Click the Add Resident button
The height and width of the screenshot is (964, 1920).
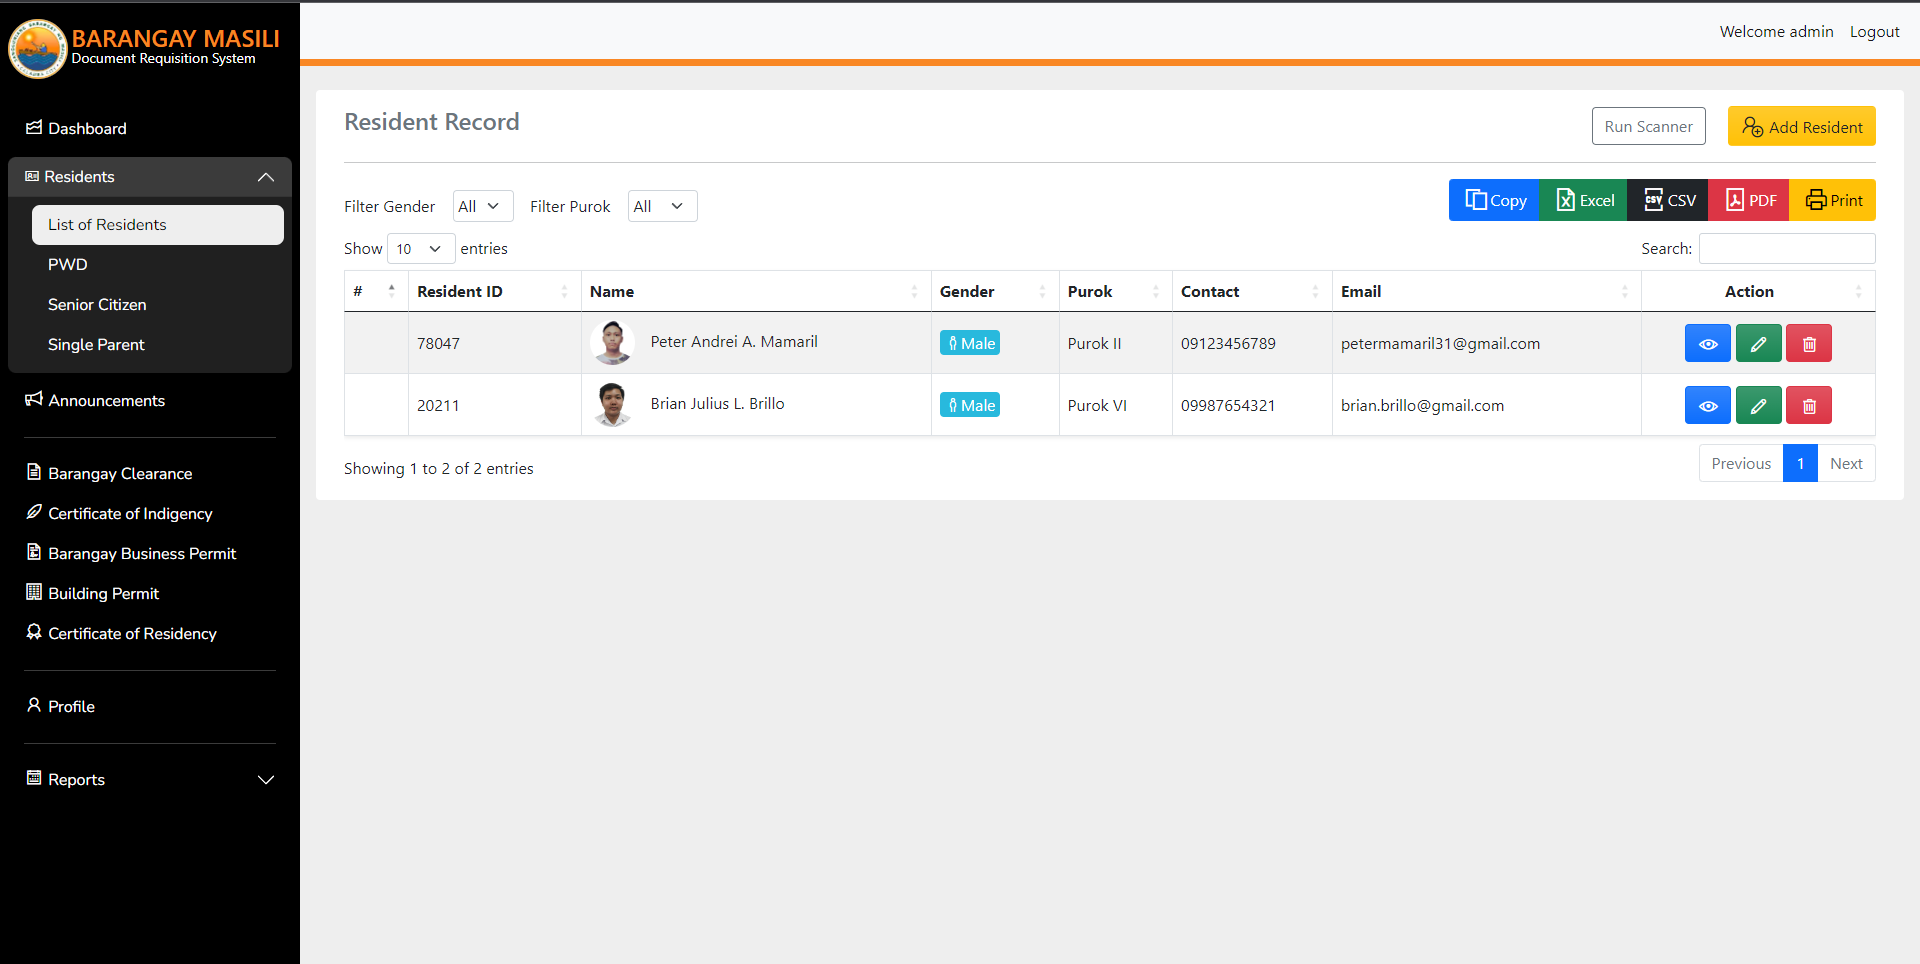tap(1801, 127)
